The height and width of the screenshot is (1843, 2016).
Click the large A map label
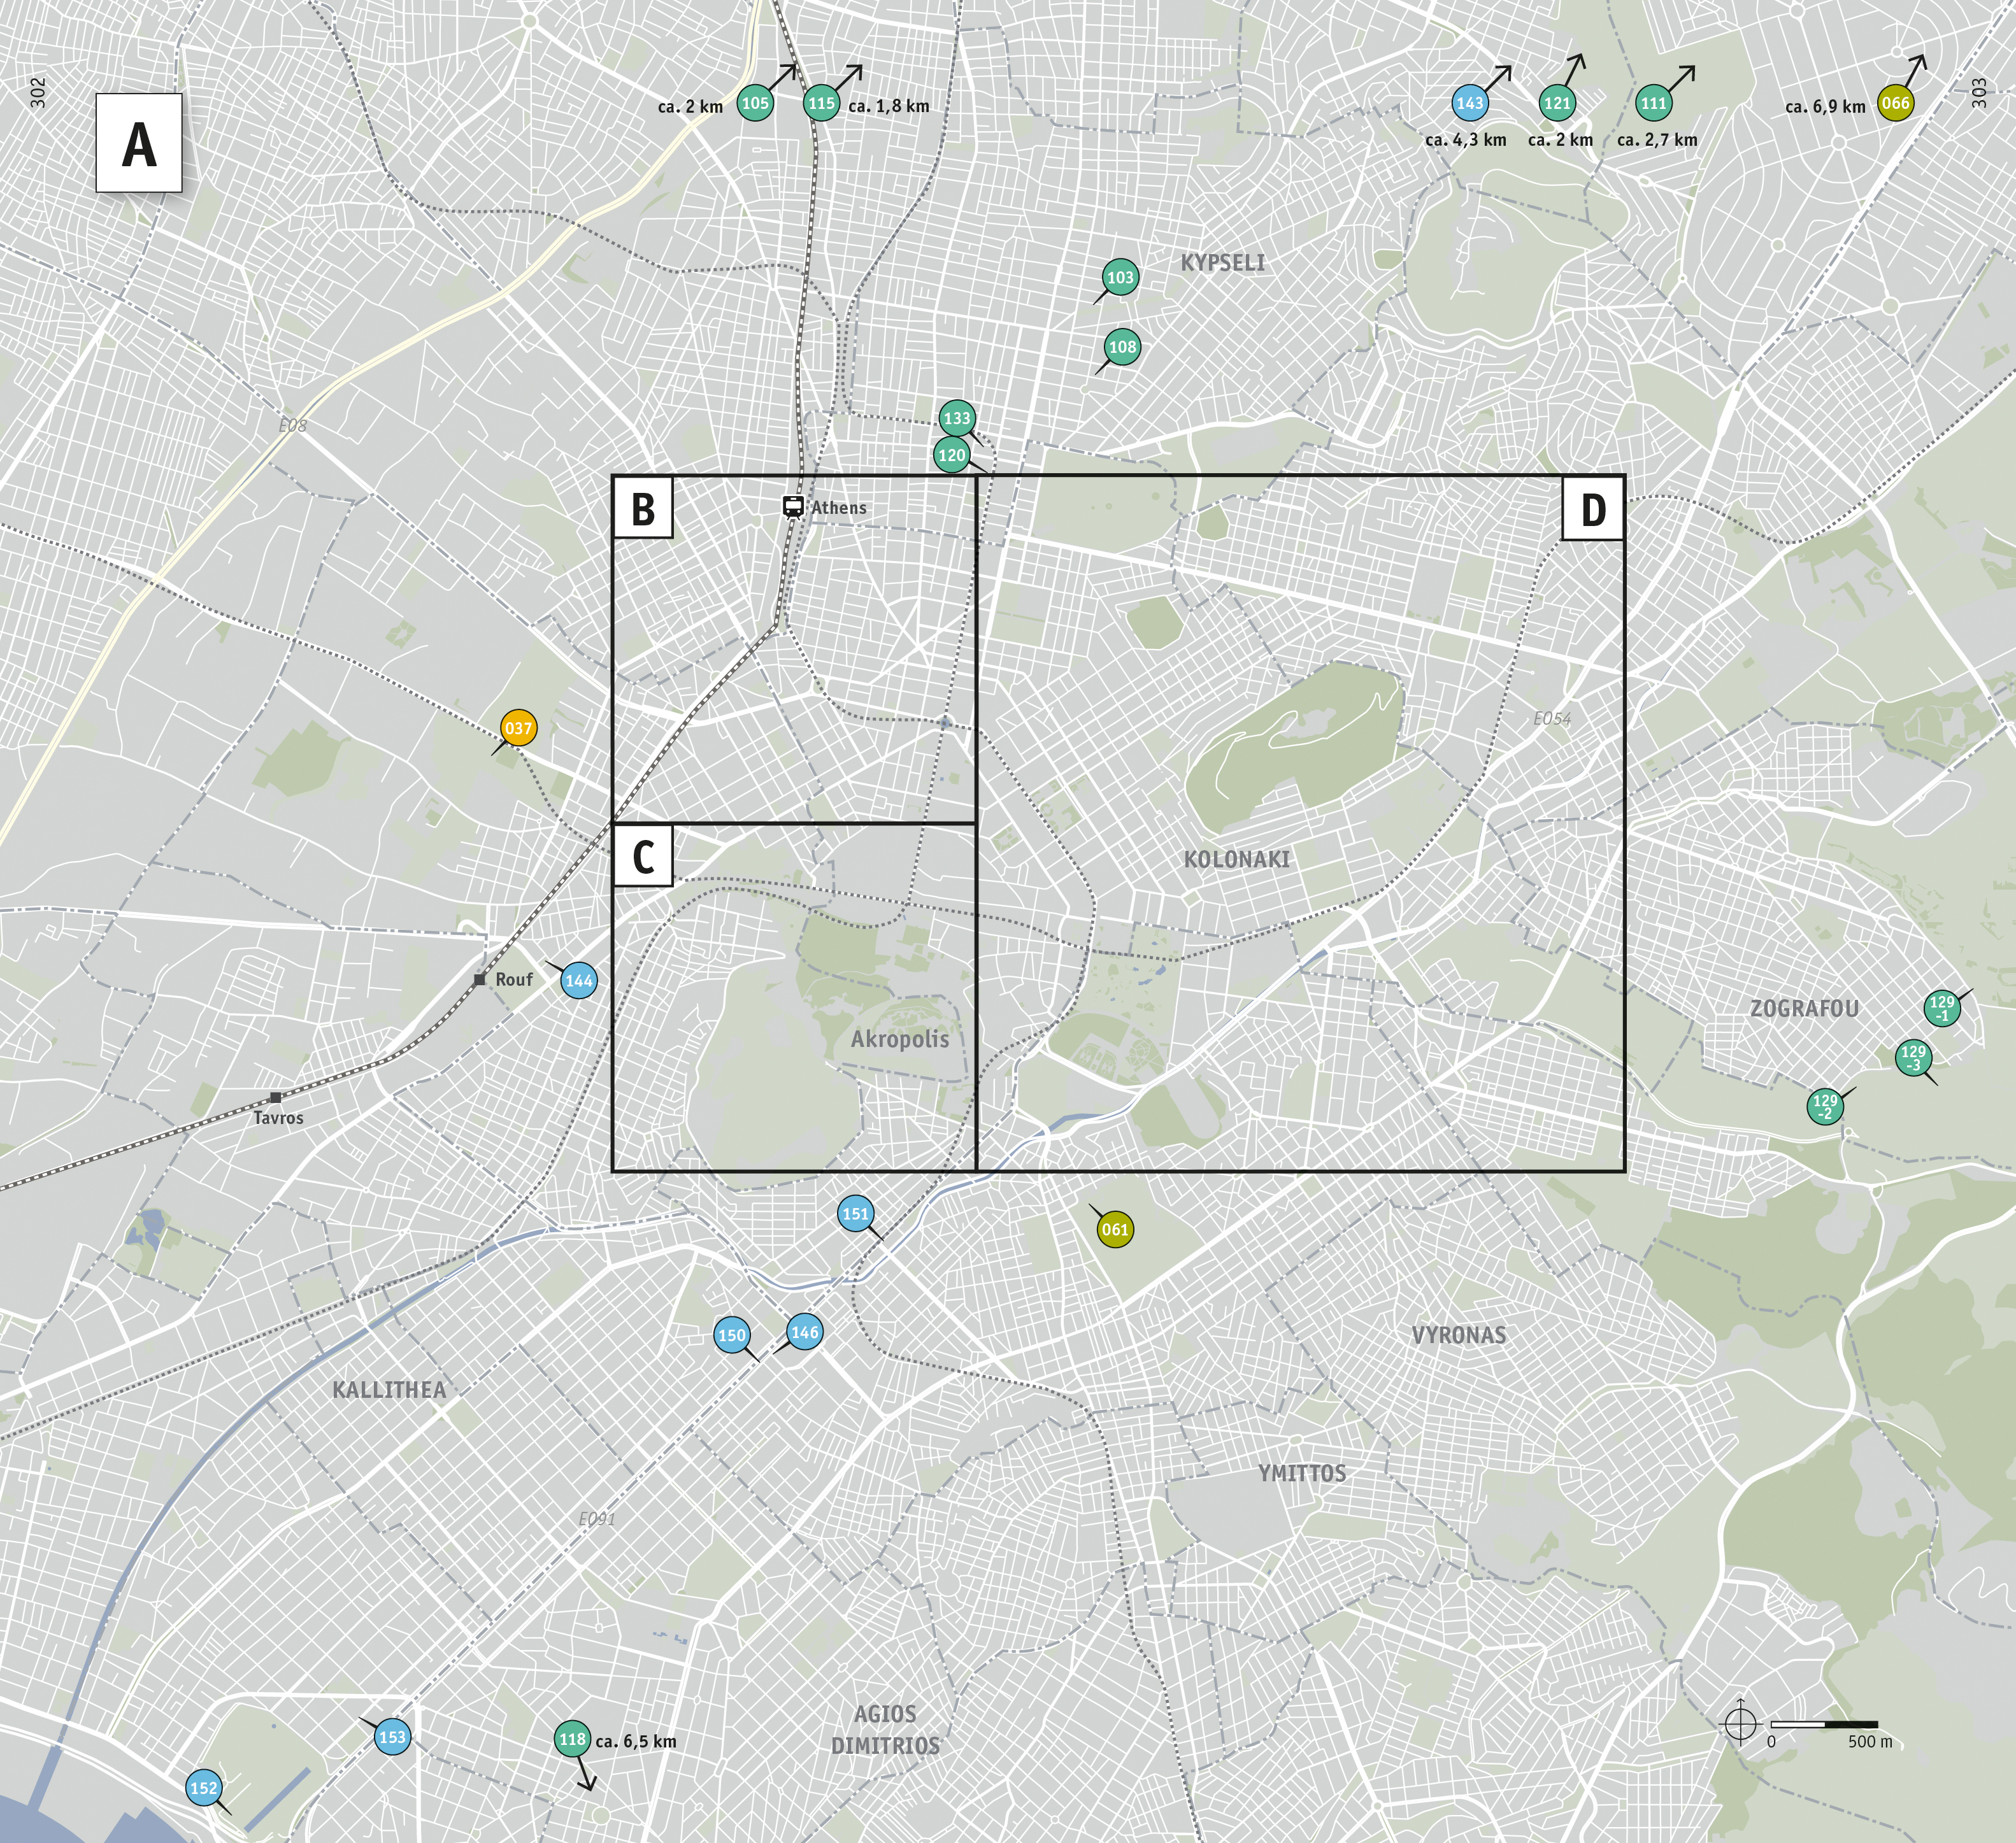click(139, 143)
